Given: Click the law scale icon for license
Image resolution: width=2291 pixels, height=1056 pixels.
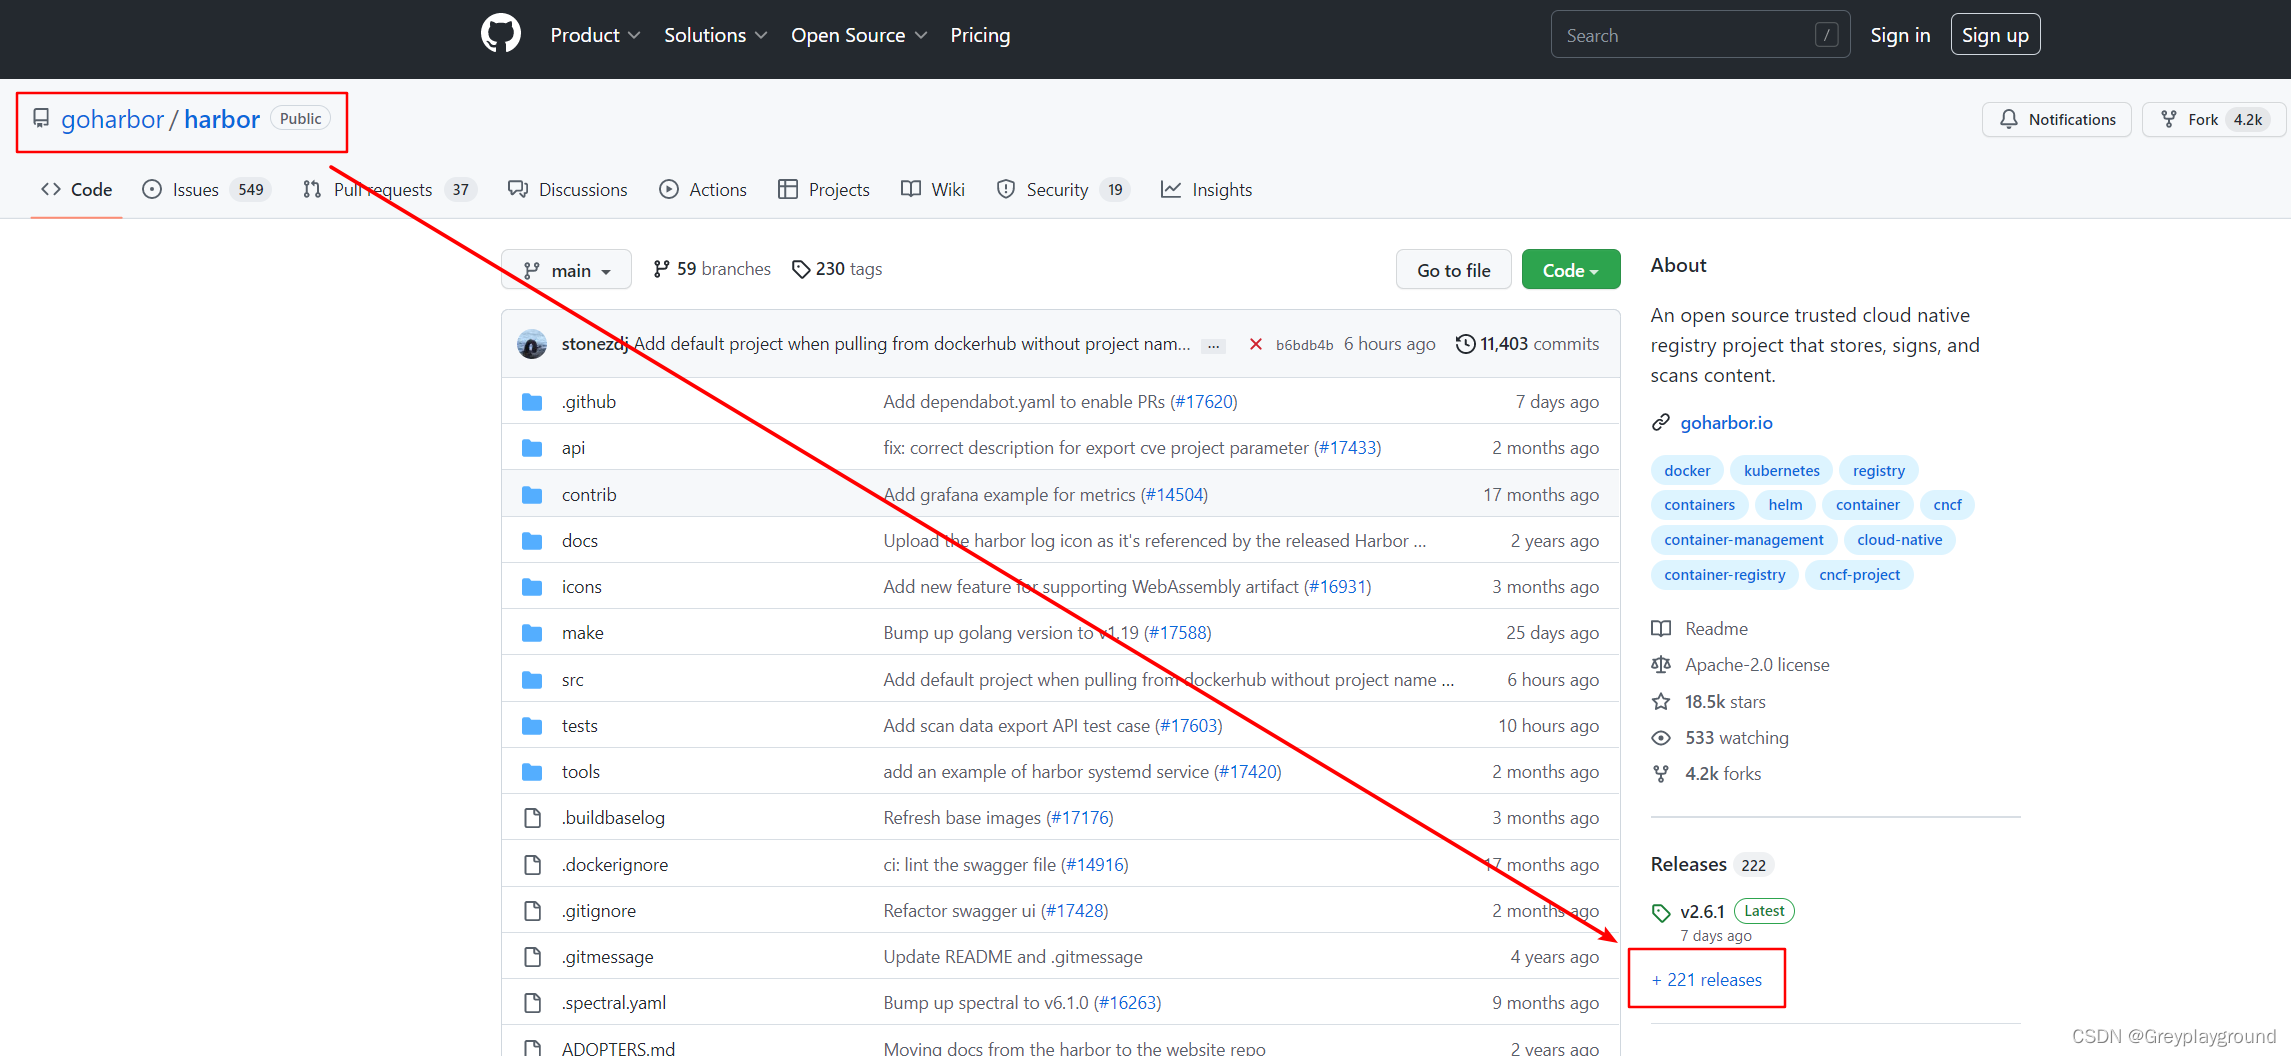Looking at the screenshot, I should (1661, 665).
